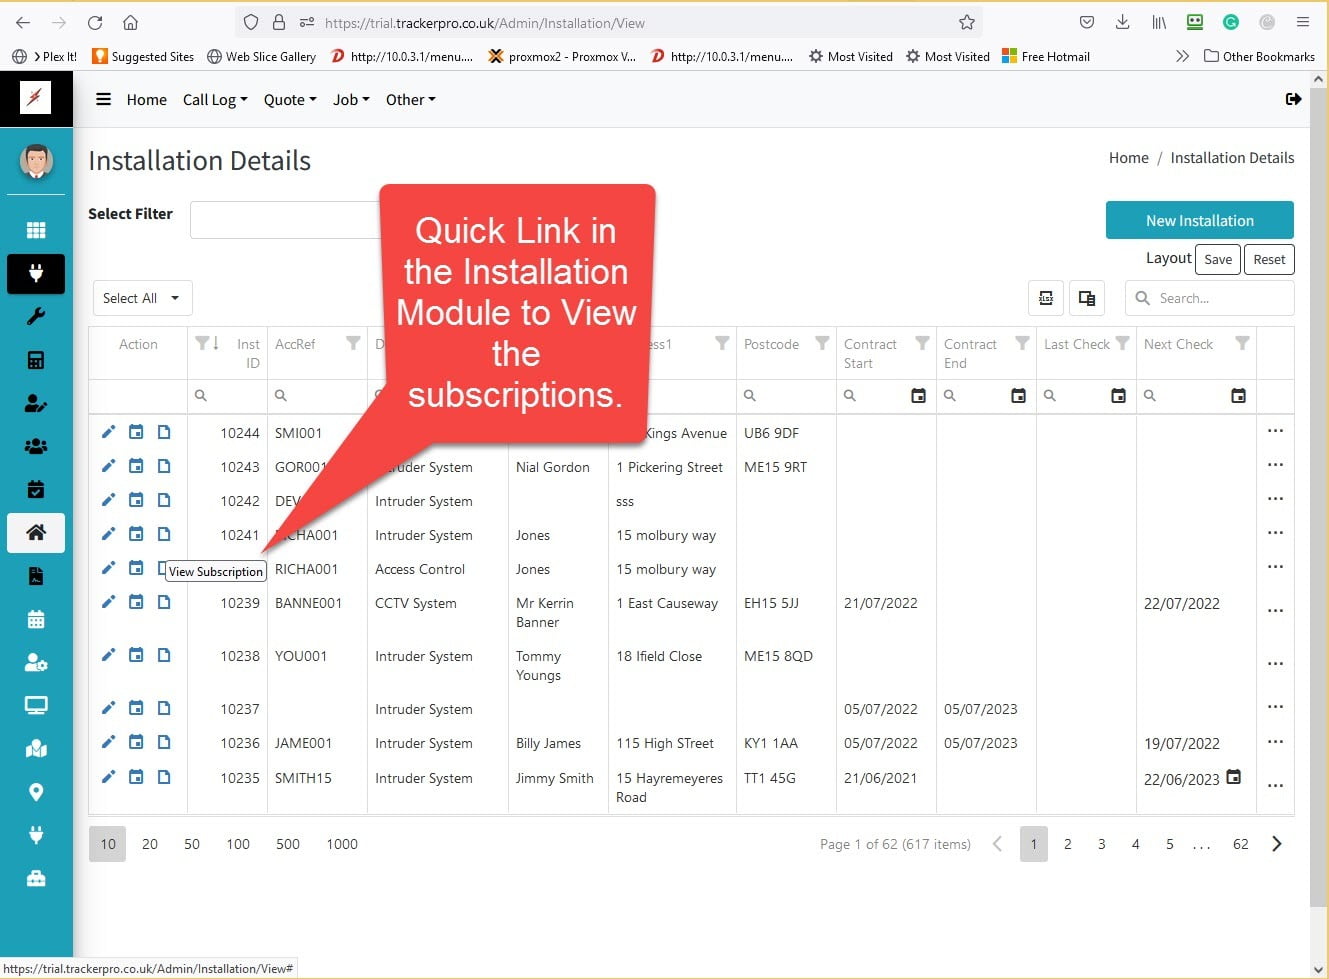Open the calendar icon for installation 10243
Viewport: 1329px width, 979px height.
(136, 466)
